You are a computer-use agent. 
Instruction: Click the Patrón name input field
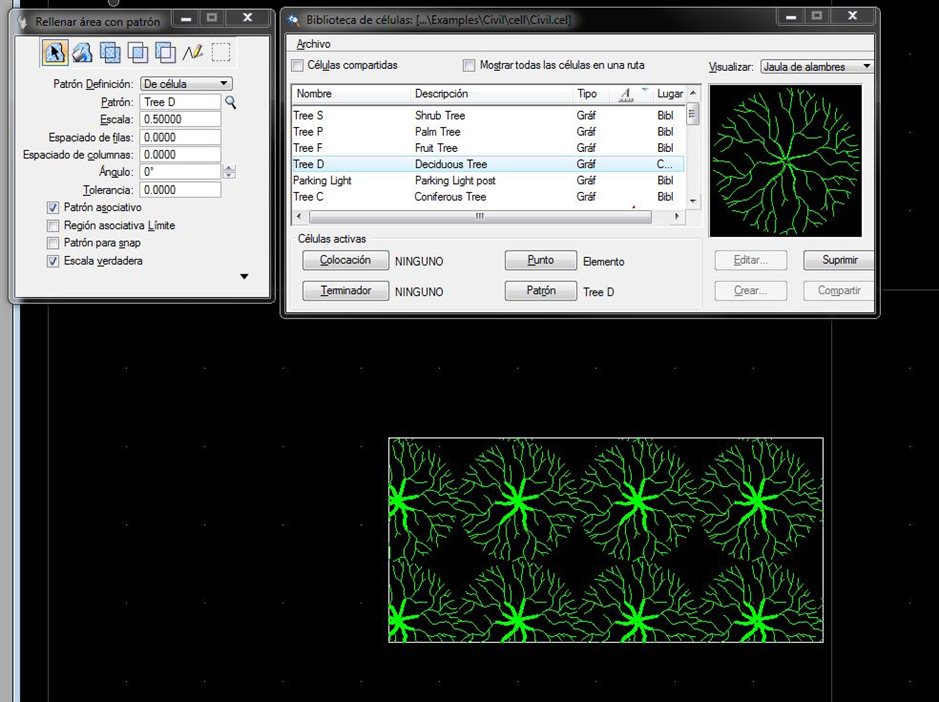coord(180,102)
